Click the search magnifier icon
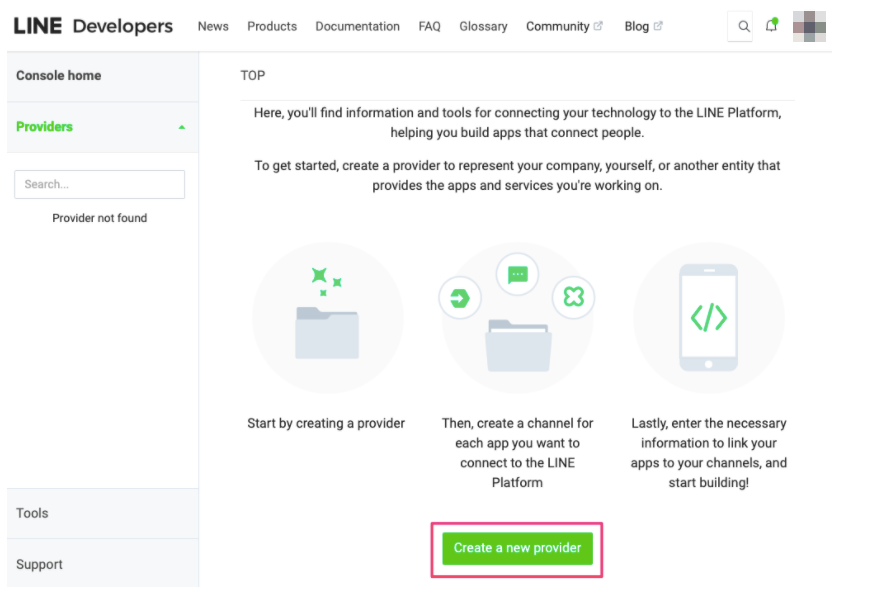881x598 pixels. tap(743, 26)
